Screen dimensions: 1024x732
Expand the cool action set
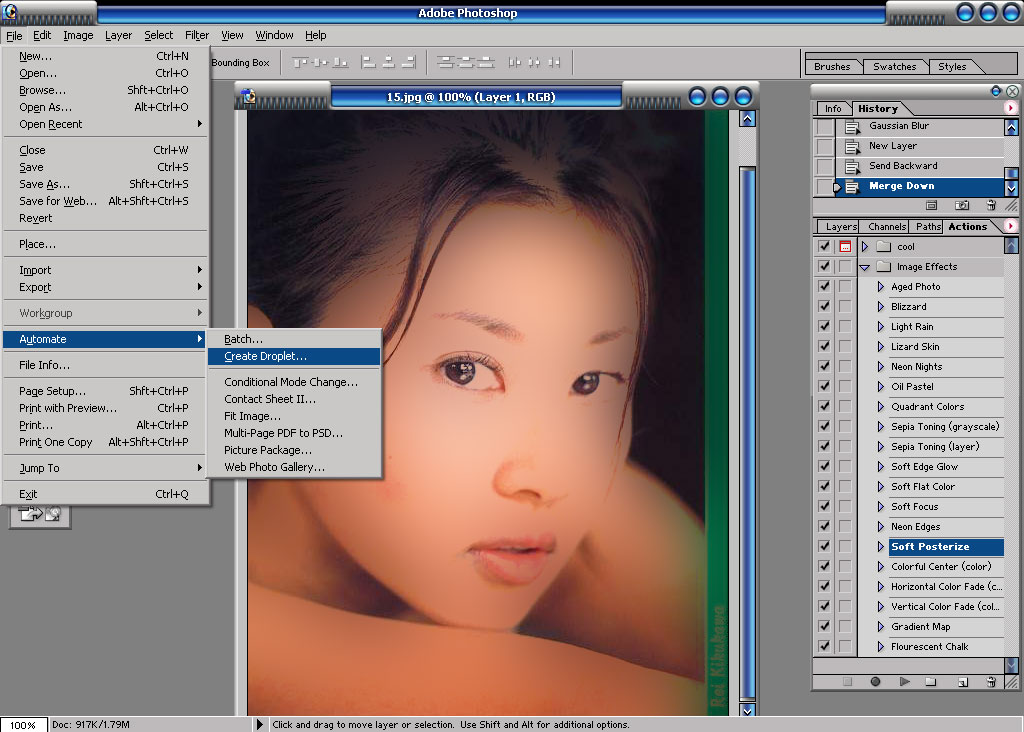coord(865,246)
